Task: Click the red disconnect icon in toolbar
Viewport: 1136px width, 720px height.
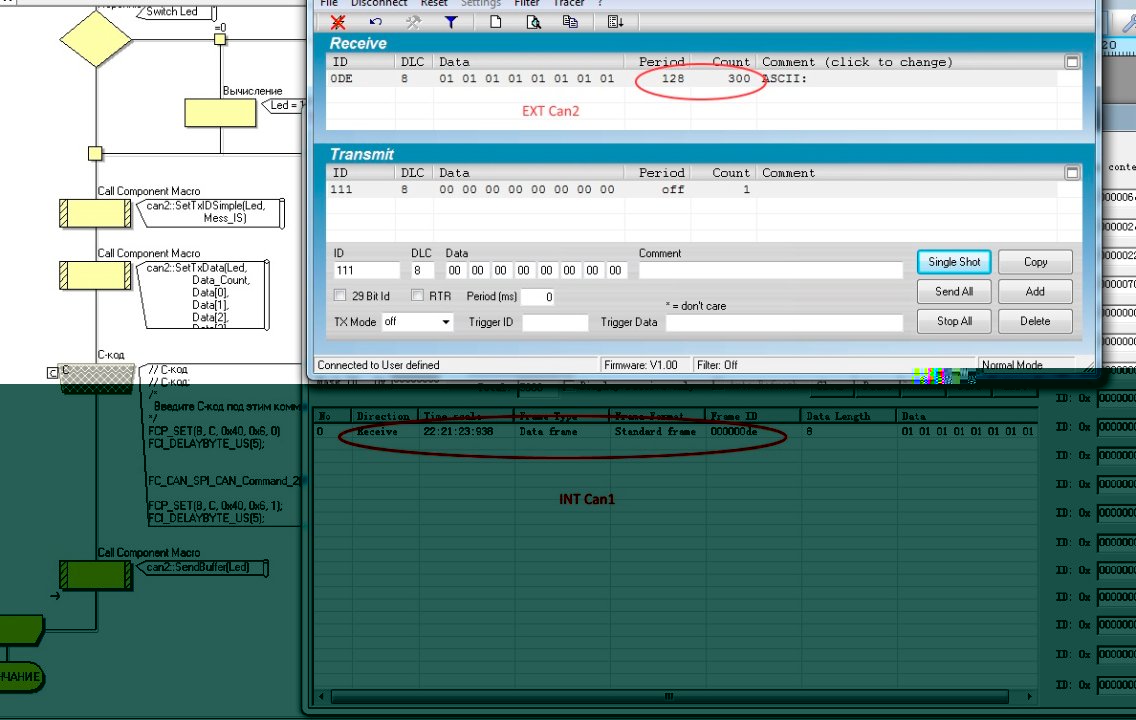Action: tap(338, 22)
